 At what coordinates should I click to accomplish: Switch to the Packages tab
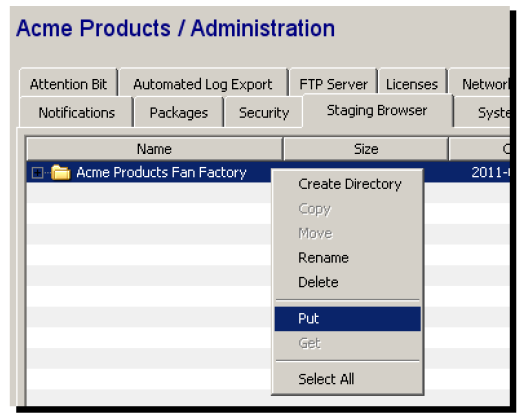[x=178, y=113]
